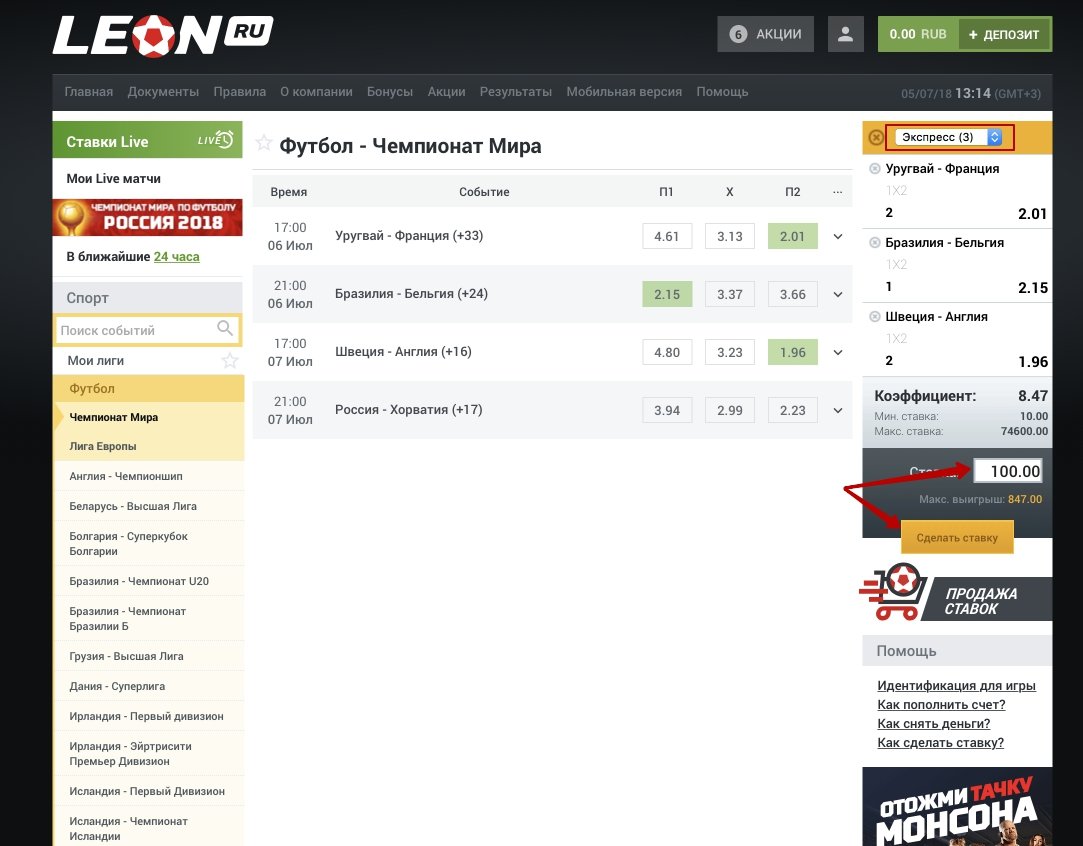Remove Уругвай - Франция from bet slip
Image resolution: width=1083 pixels, height=846 pixels.
[874, 169]
